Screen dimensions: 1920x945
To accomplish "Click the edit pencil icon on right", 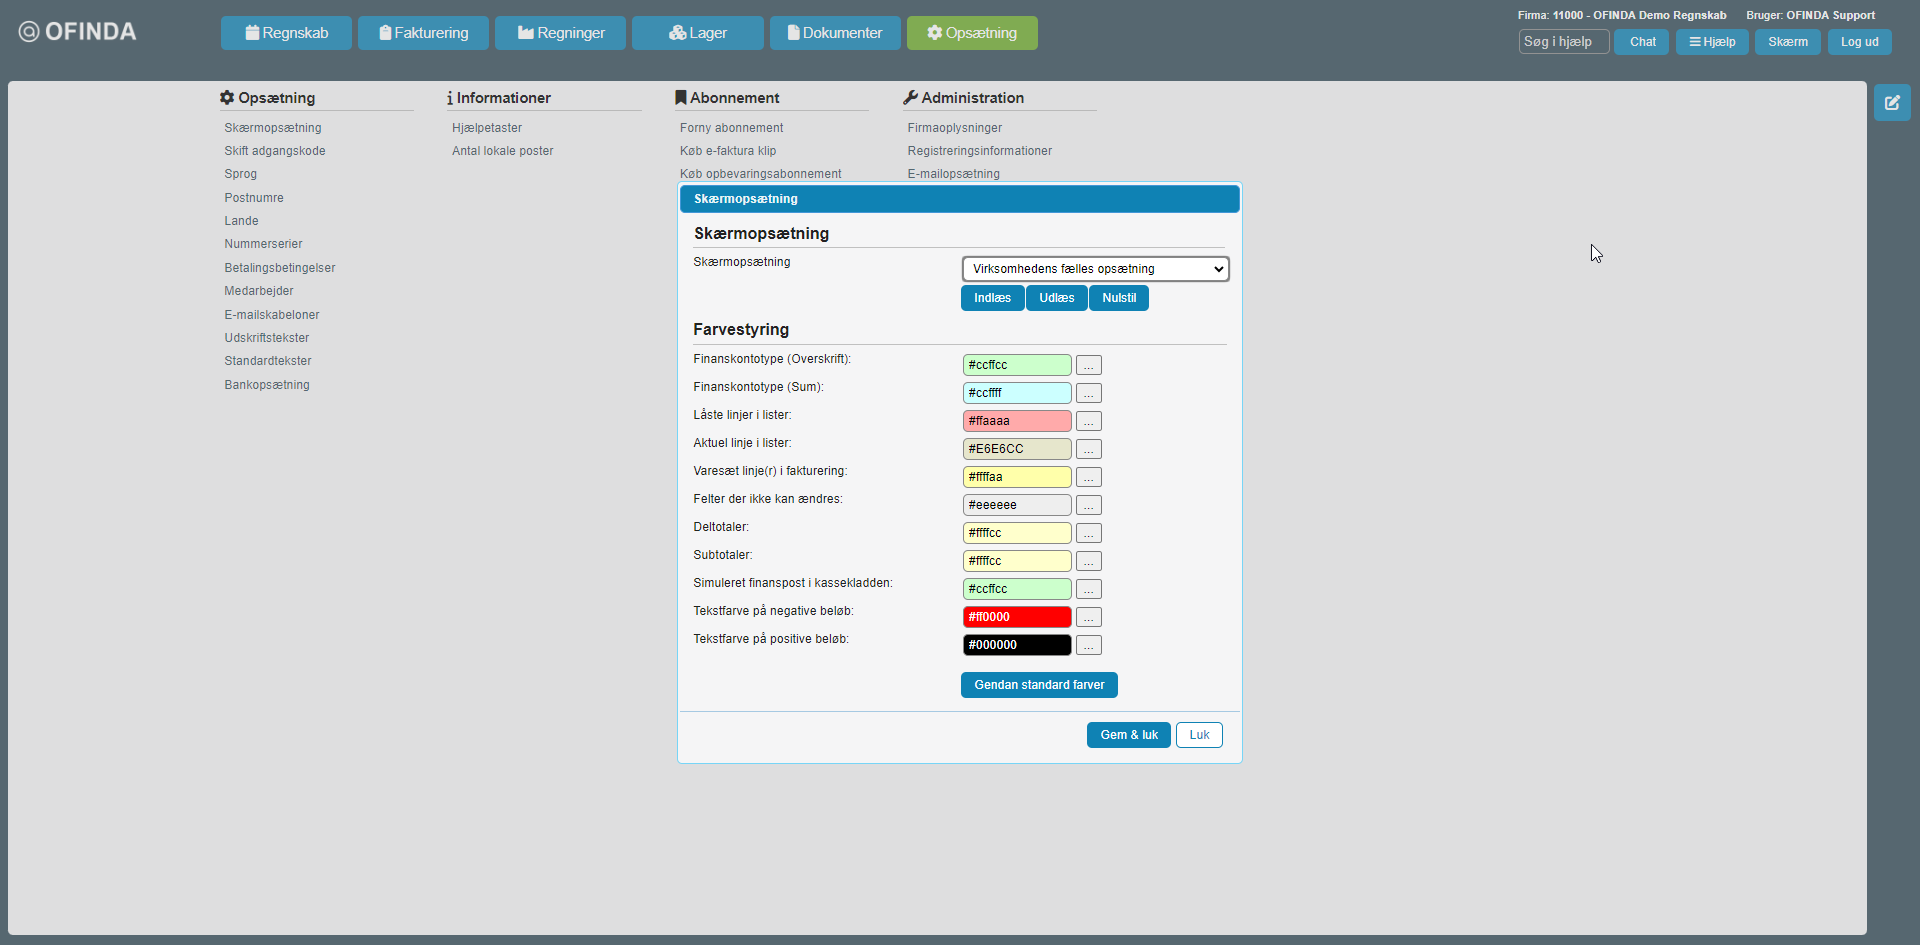I will tap(1891, 103).
